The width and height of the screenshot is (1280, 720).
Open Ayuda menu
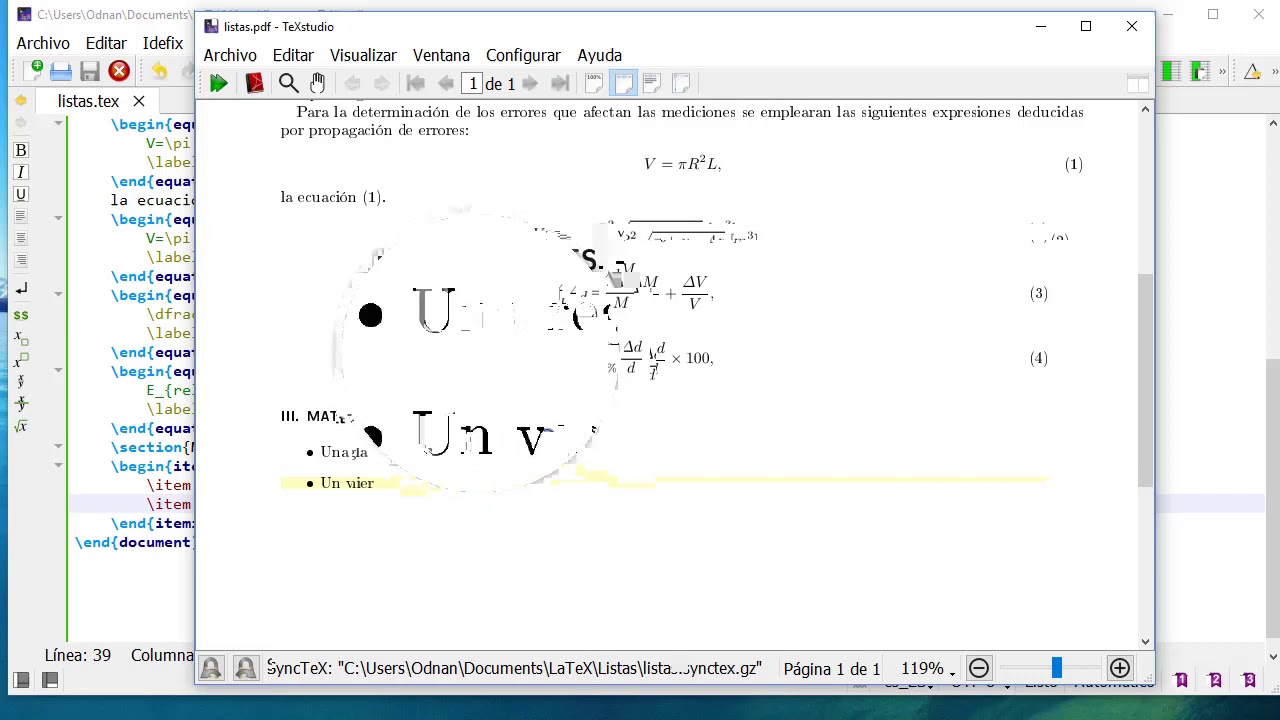tap(599, 55)
